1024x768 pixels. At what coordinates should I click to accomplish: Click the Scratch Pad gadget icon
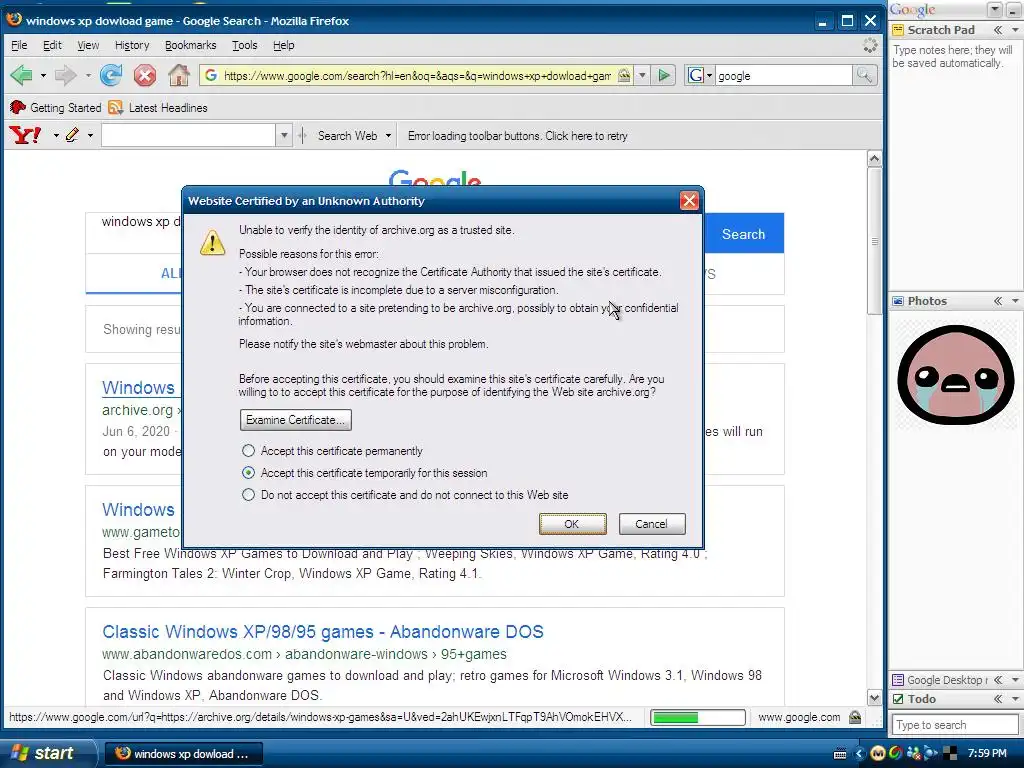coord(898,30)
